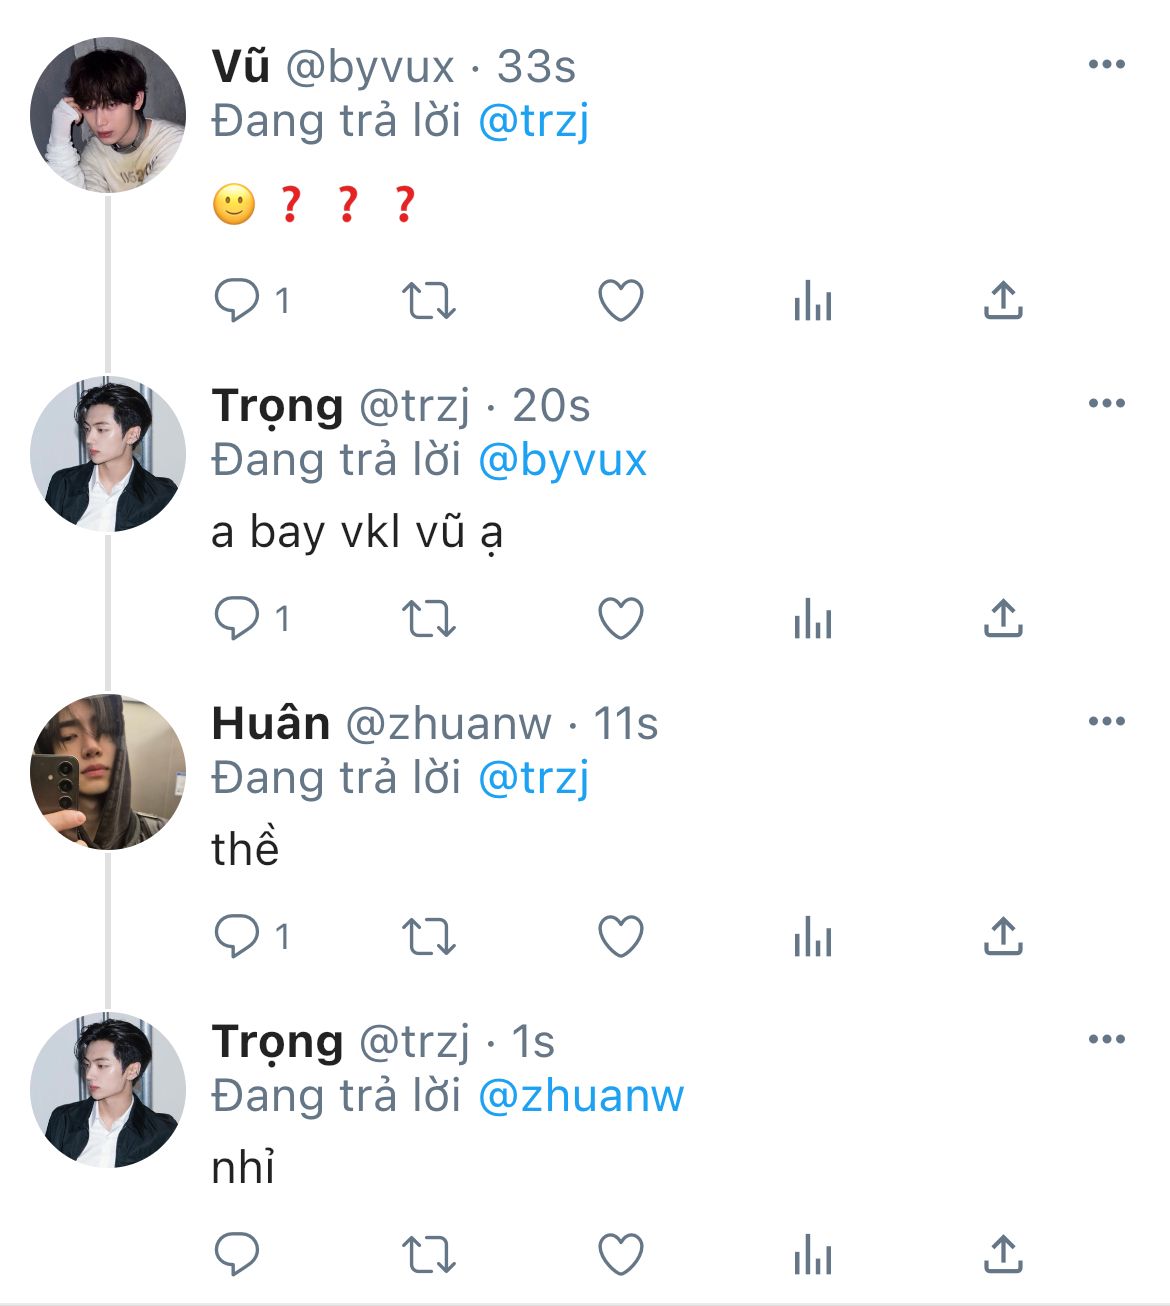Screen dimensions: 1170x1306
Task: Like the 'a bay vkl vũ ạ' tweet
Action: coord(620,618)
